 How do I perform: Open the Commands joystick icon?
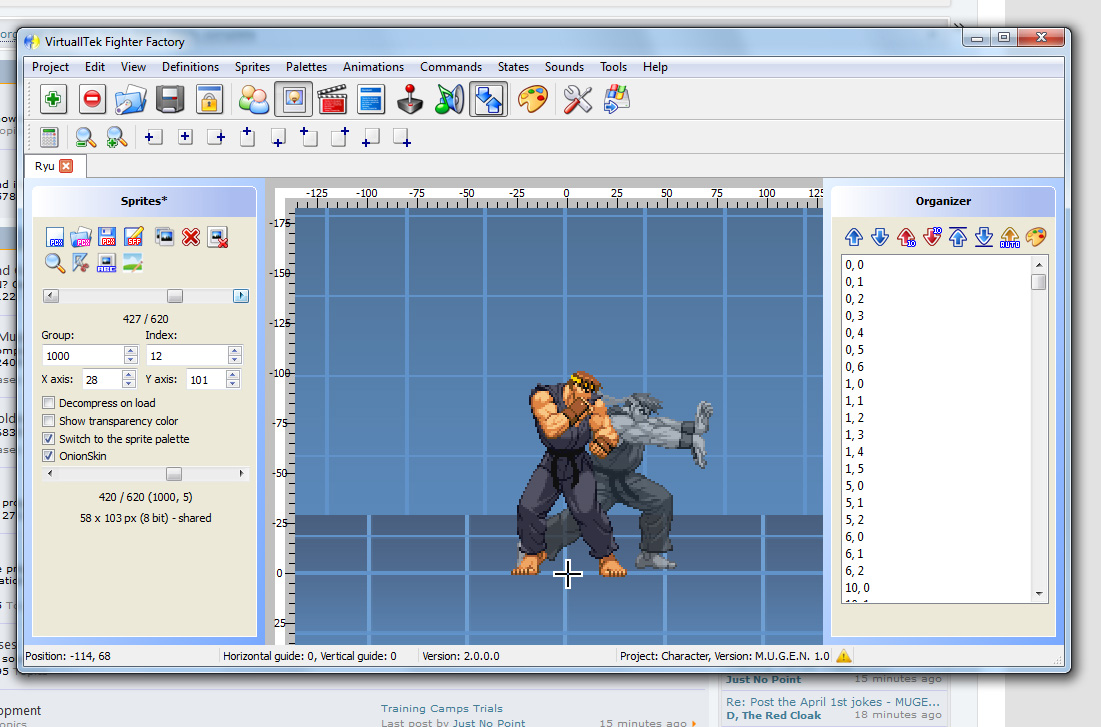pos(409,99)
